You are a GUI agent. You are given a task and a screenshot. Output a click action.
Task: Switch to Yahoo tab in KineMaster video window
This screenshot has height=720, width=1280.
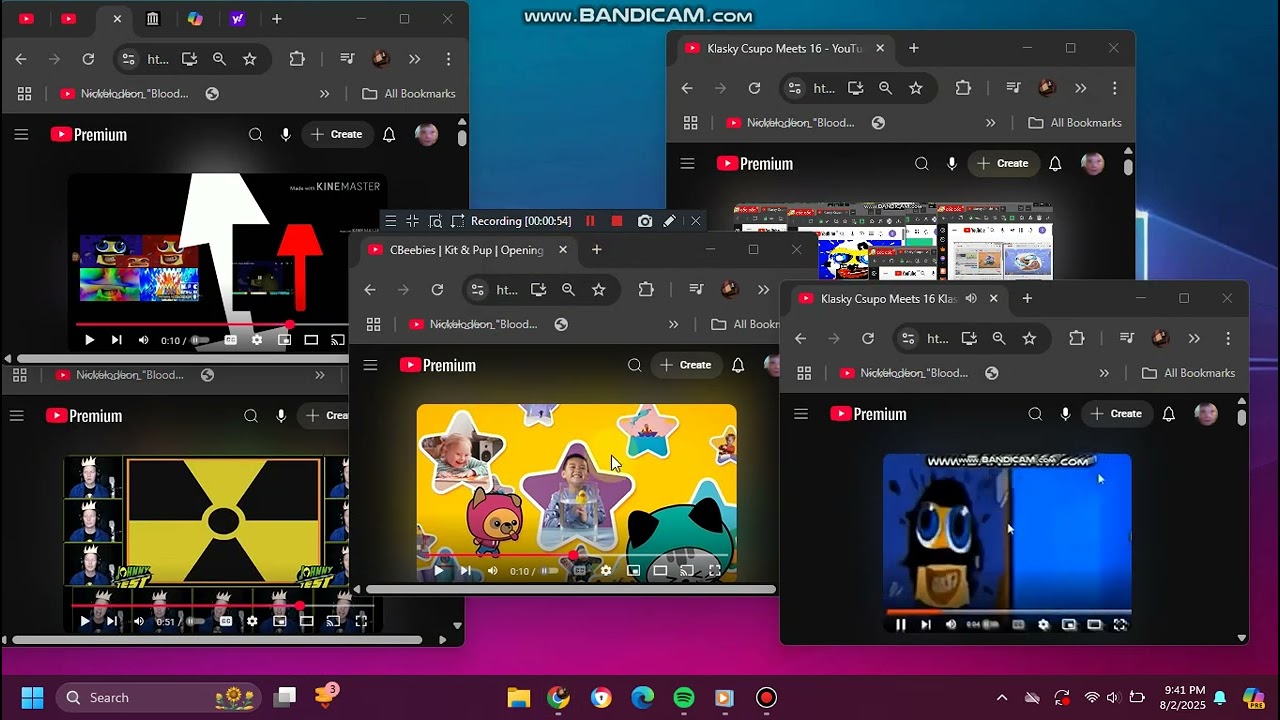[237, 19]
